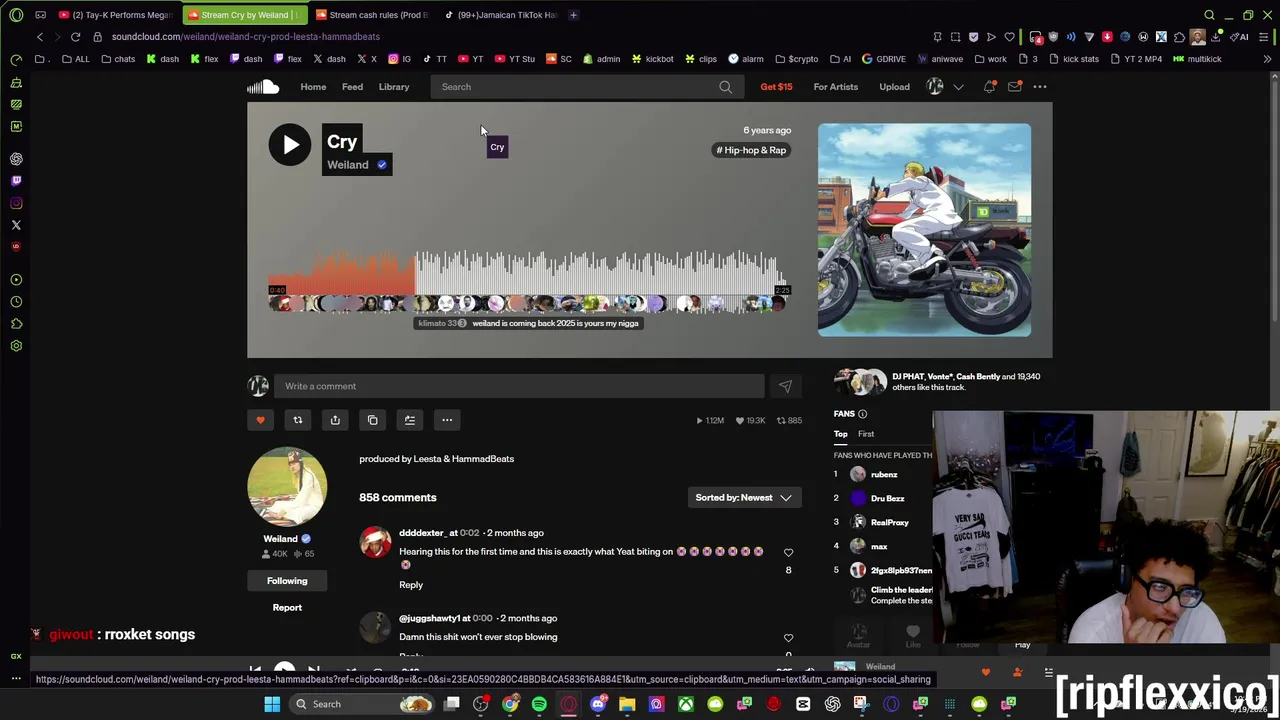The width and height of the screenshot is (1280, 720).
Task: Open Weiland's large profile avatar
Action: point(287,487)
